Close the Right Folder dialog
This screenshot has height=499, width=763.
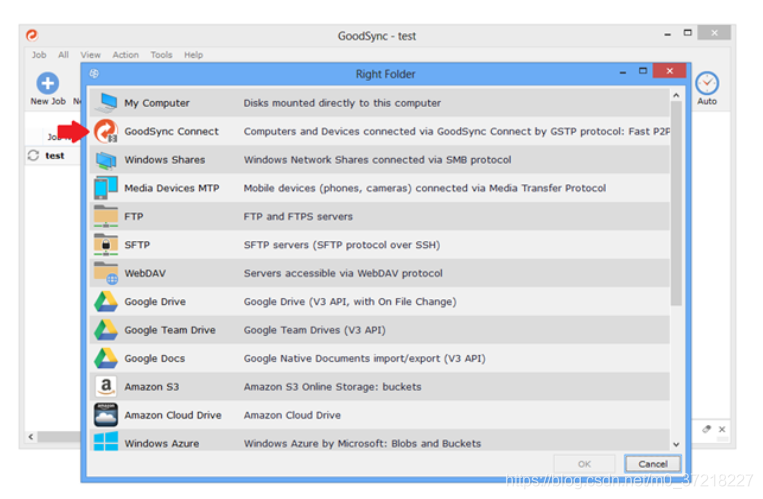pyautogui.click(x=670, y=71)
